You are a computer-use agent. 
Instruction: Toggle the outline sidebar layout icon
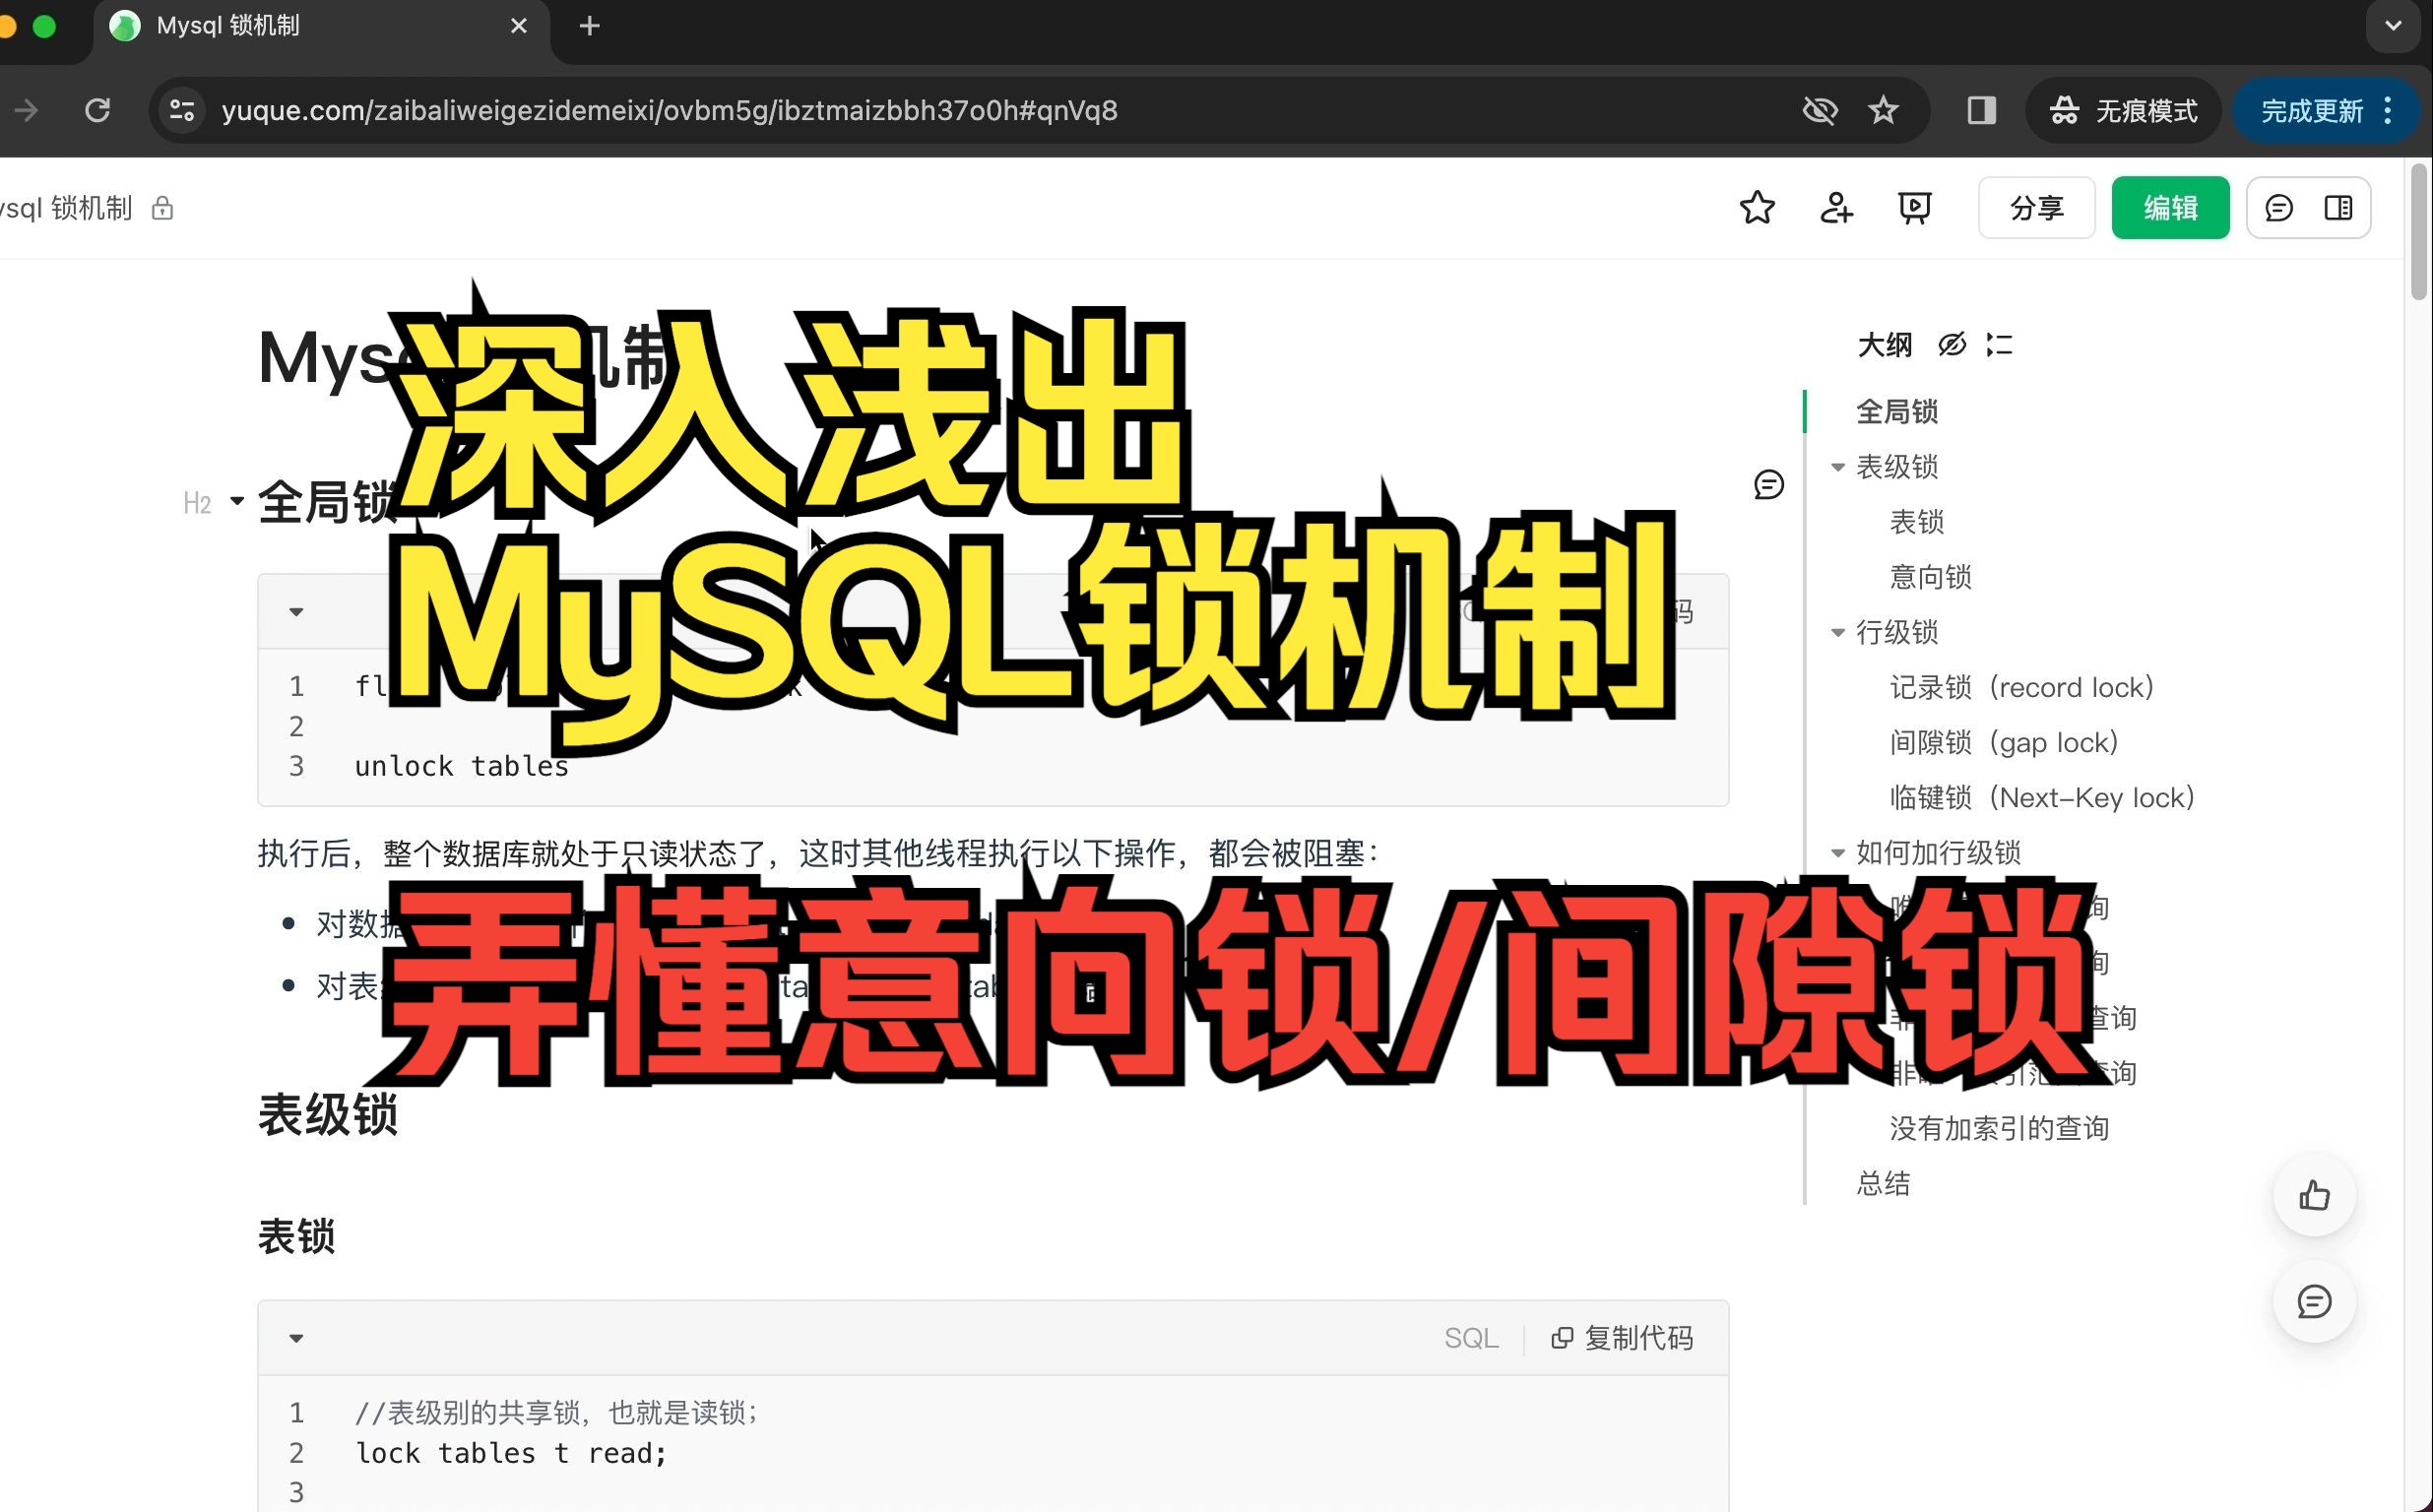[x=2338, y=208]
